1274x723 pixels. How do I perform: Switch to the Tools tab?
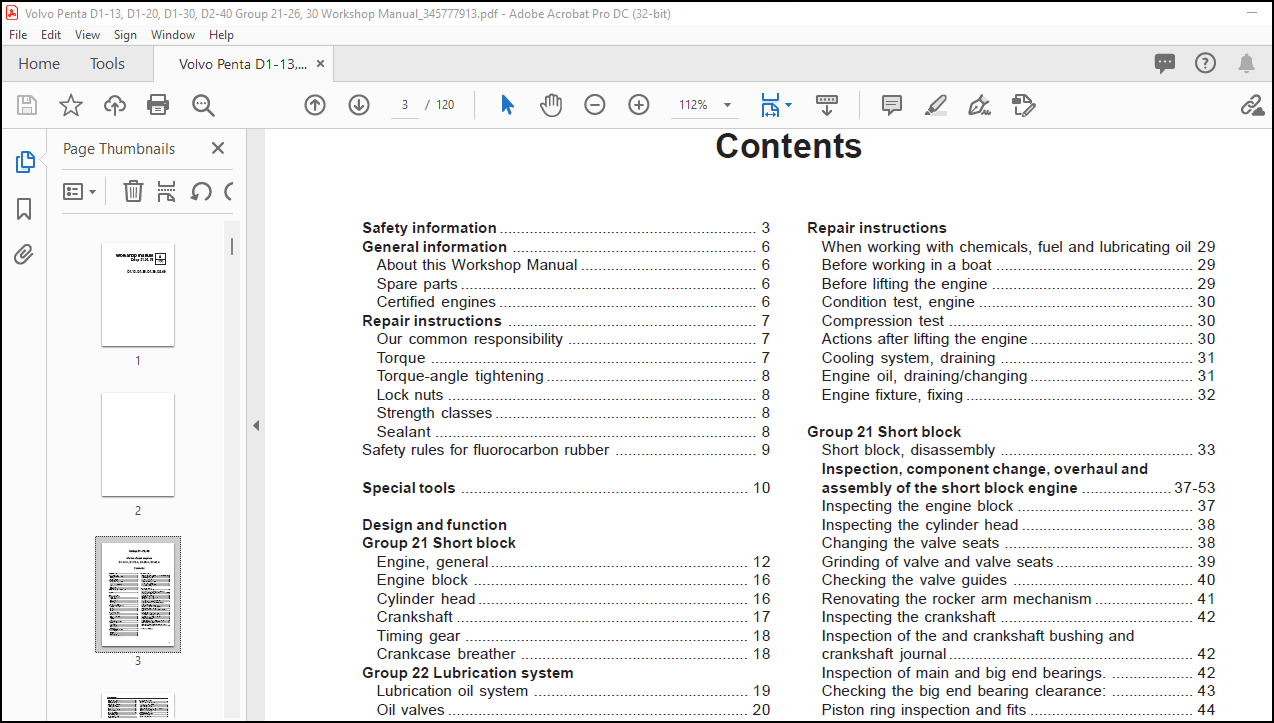coord(107,63)
